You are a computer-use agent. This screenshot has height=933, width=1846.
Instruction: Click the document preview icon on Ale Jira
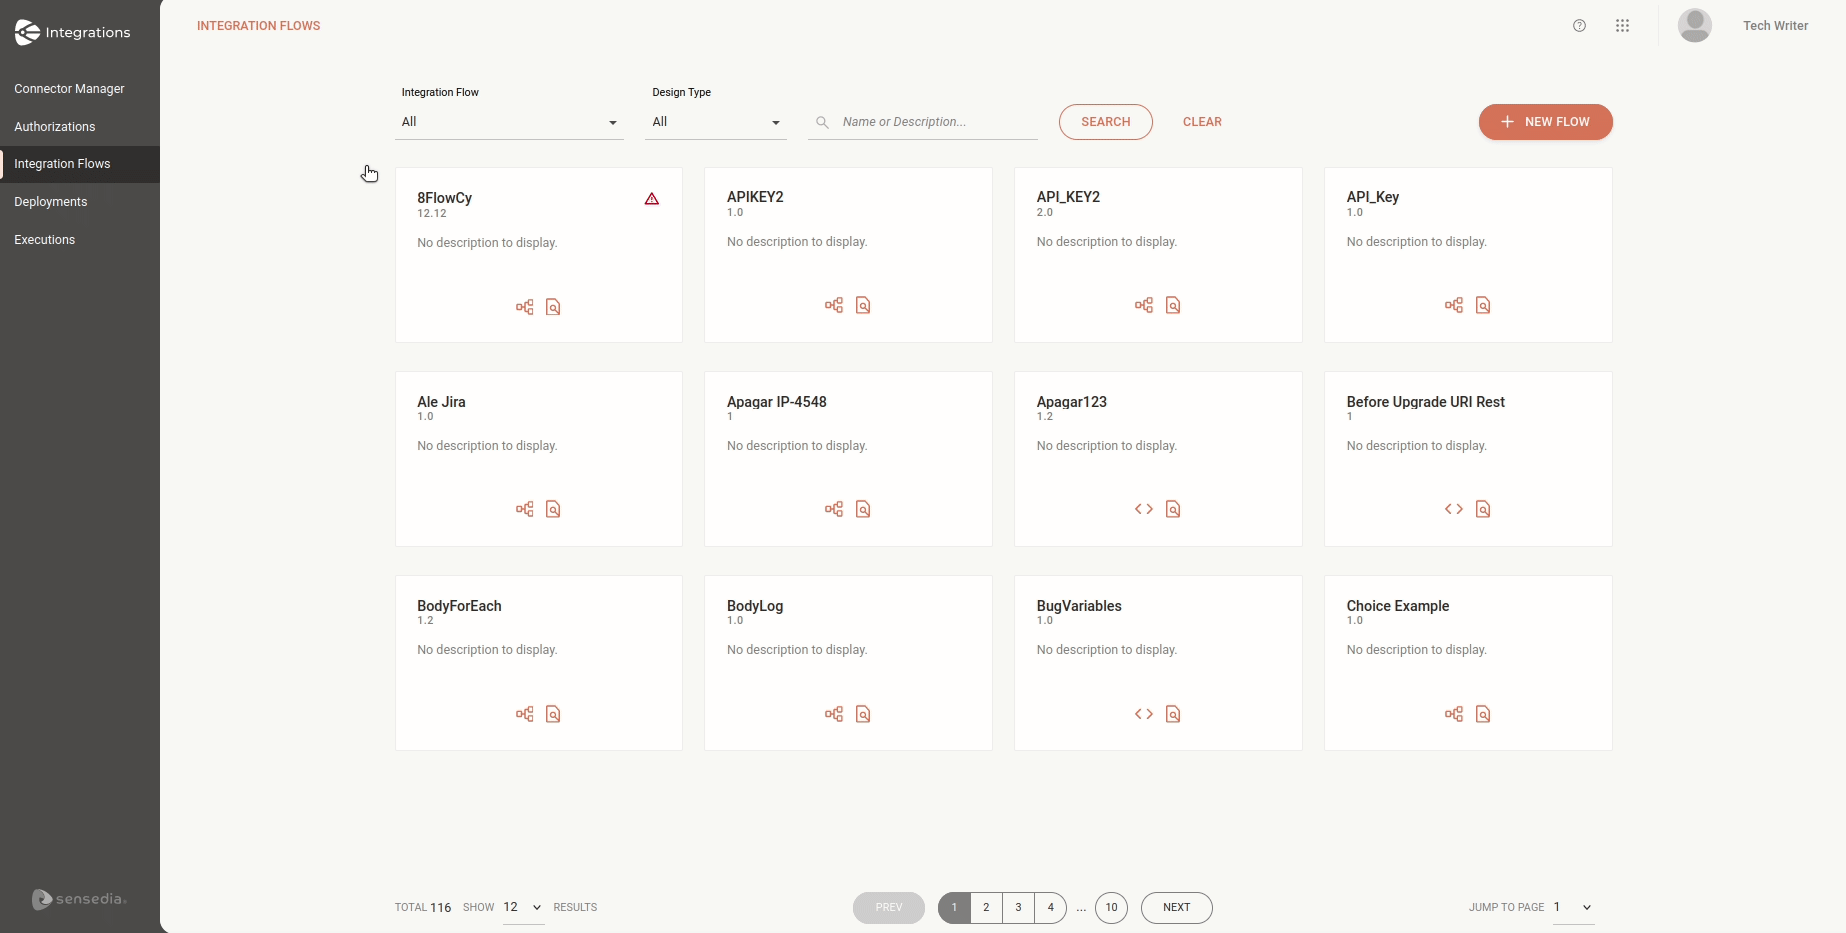click(554, 509)
